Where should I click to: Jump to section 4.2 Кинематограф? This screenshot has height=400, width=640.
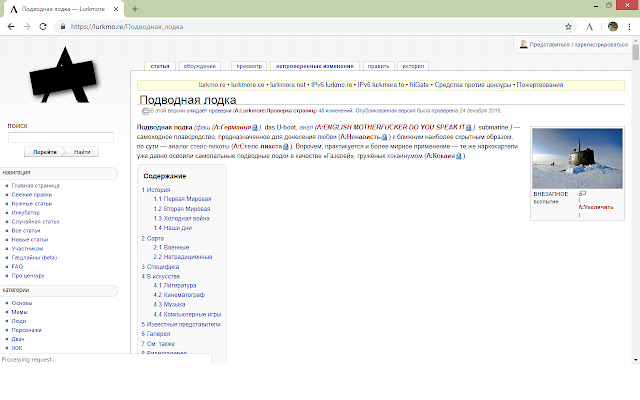[x=179, y=295]
